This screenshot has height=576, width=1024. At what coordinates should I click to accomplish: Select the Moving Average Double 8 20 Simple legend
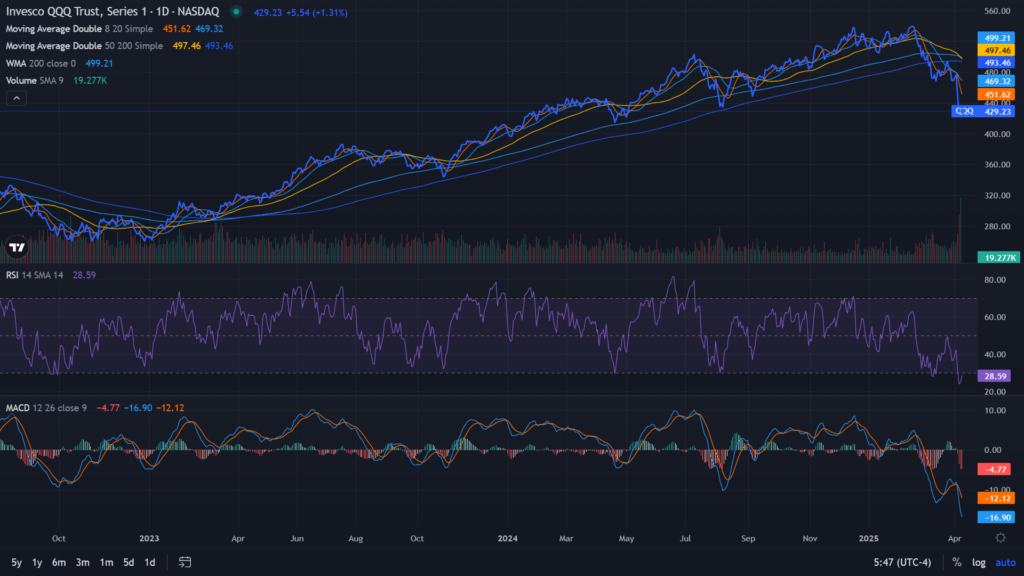click(79, 29)
